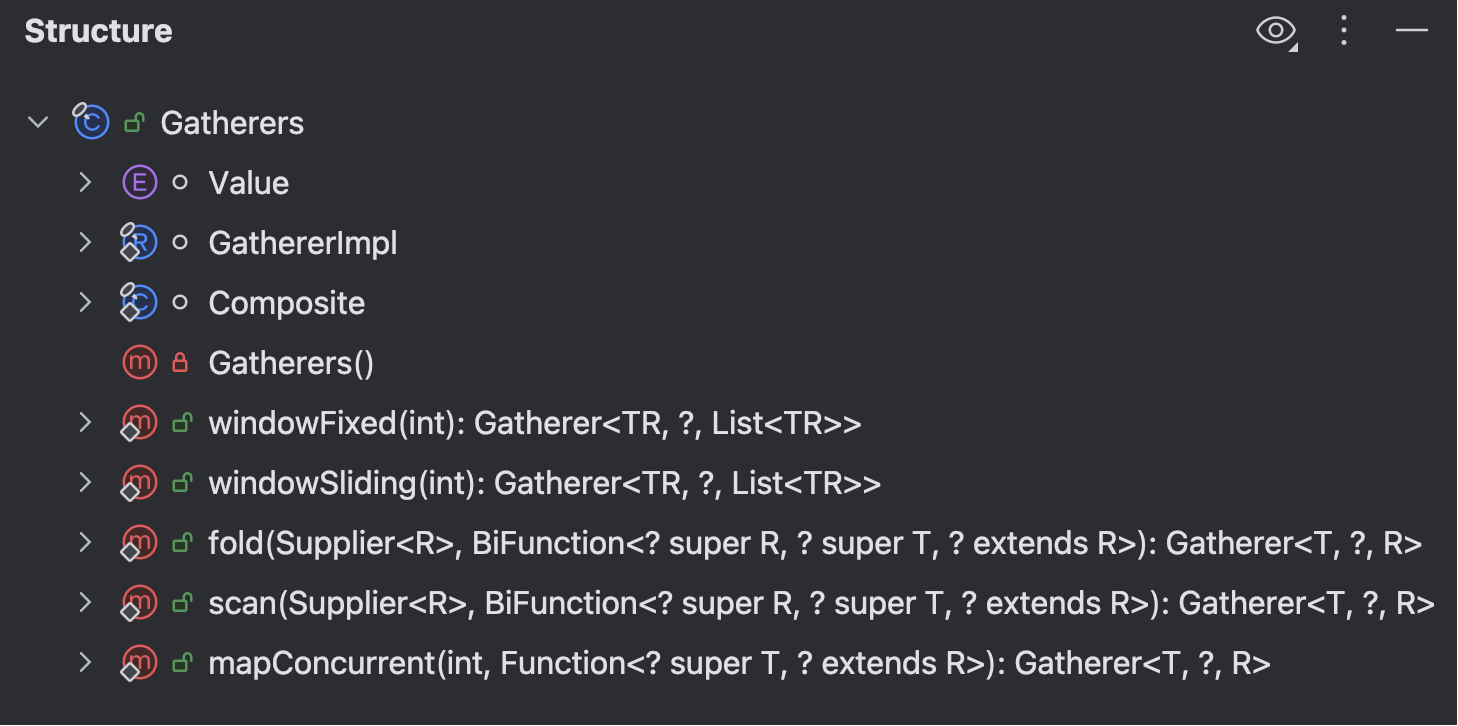Open the Structure panel options menu
Image resolution: width=1458 pixels, height=726 pixels.
point(1344,32)
